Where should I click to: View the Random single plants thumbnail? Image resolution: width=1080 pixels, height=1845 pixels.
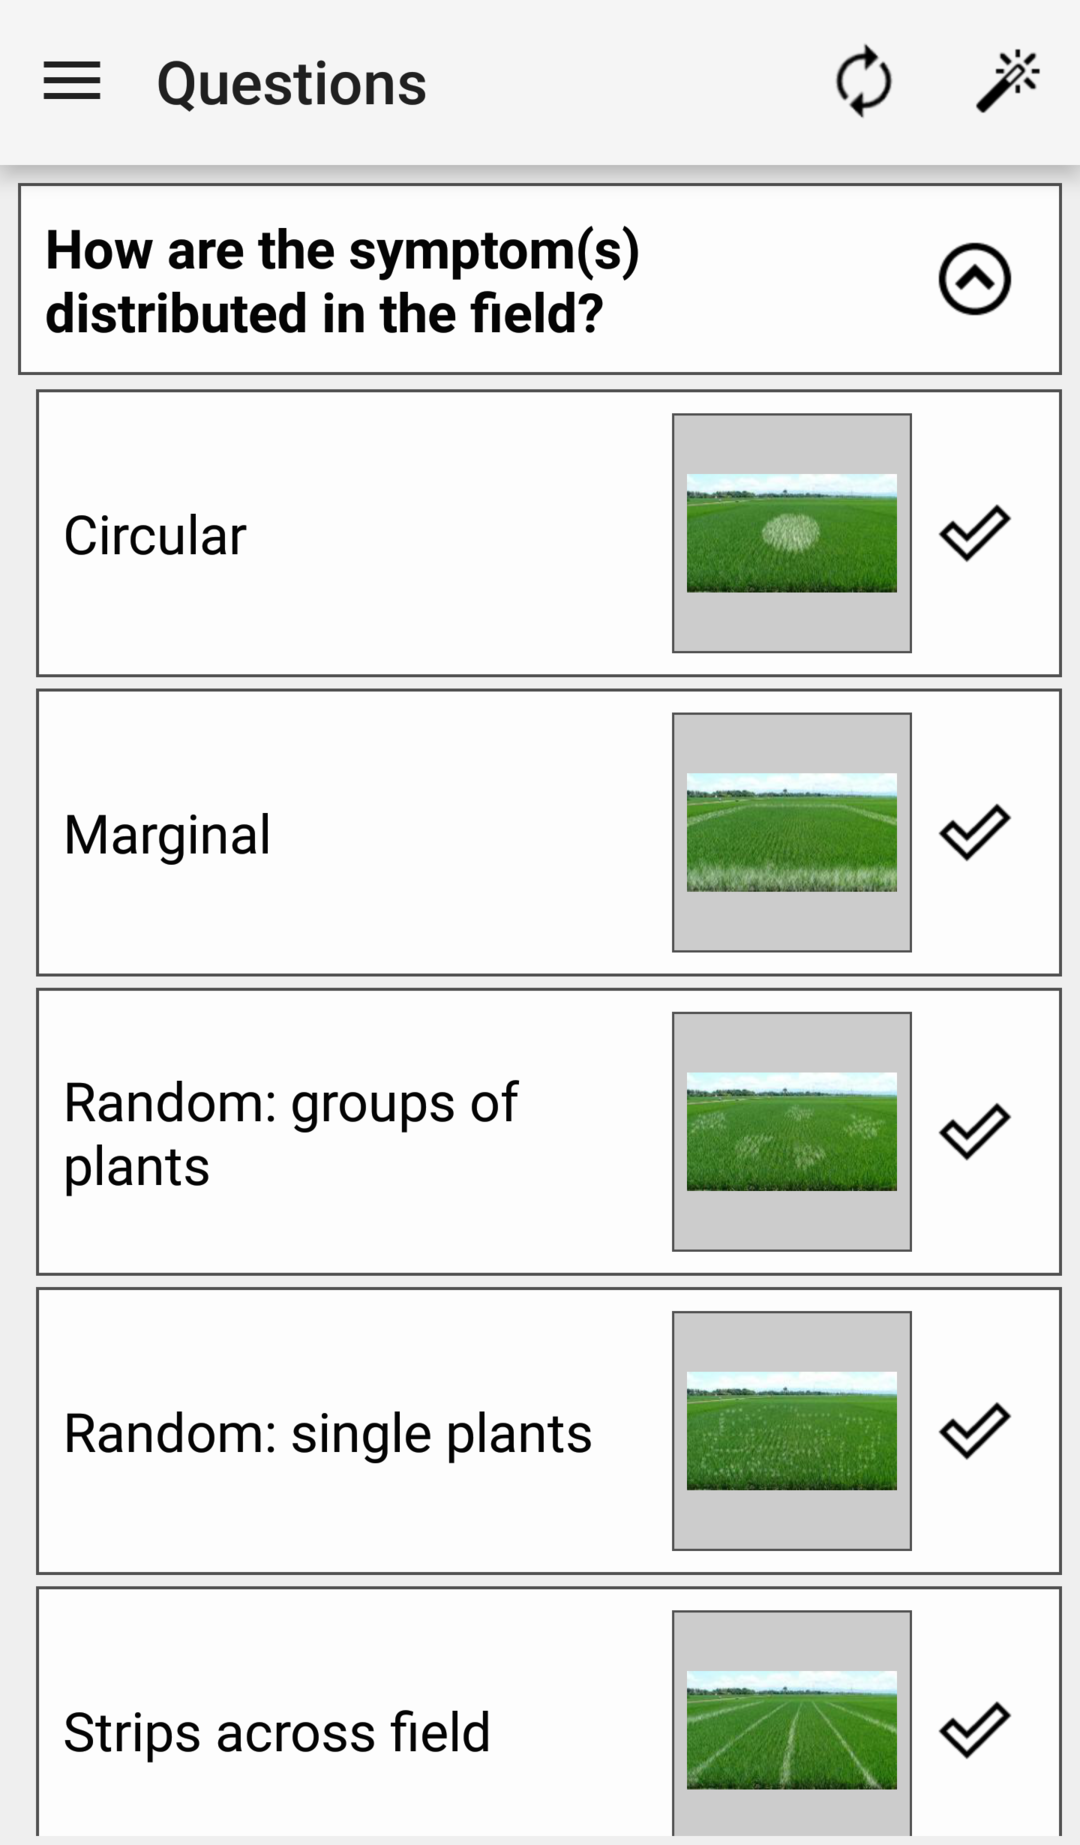click(792, 1430)
